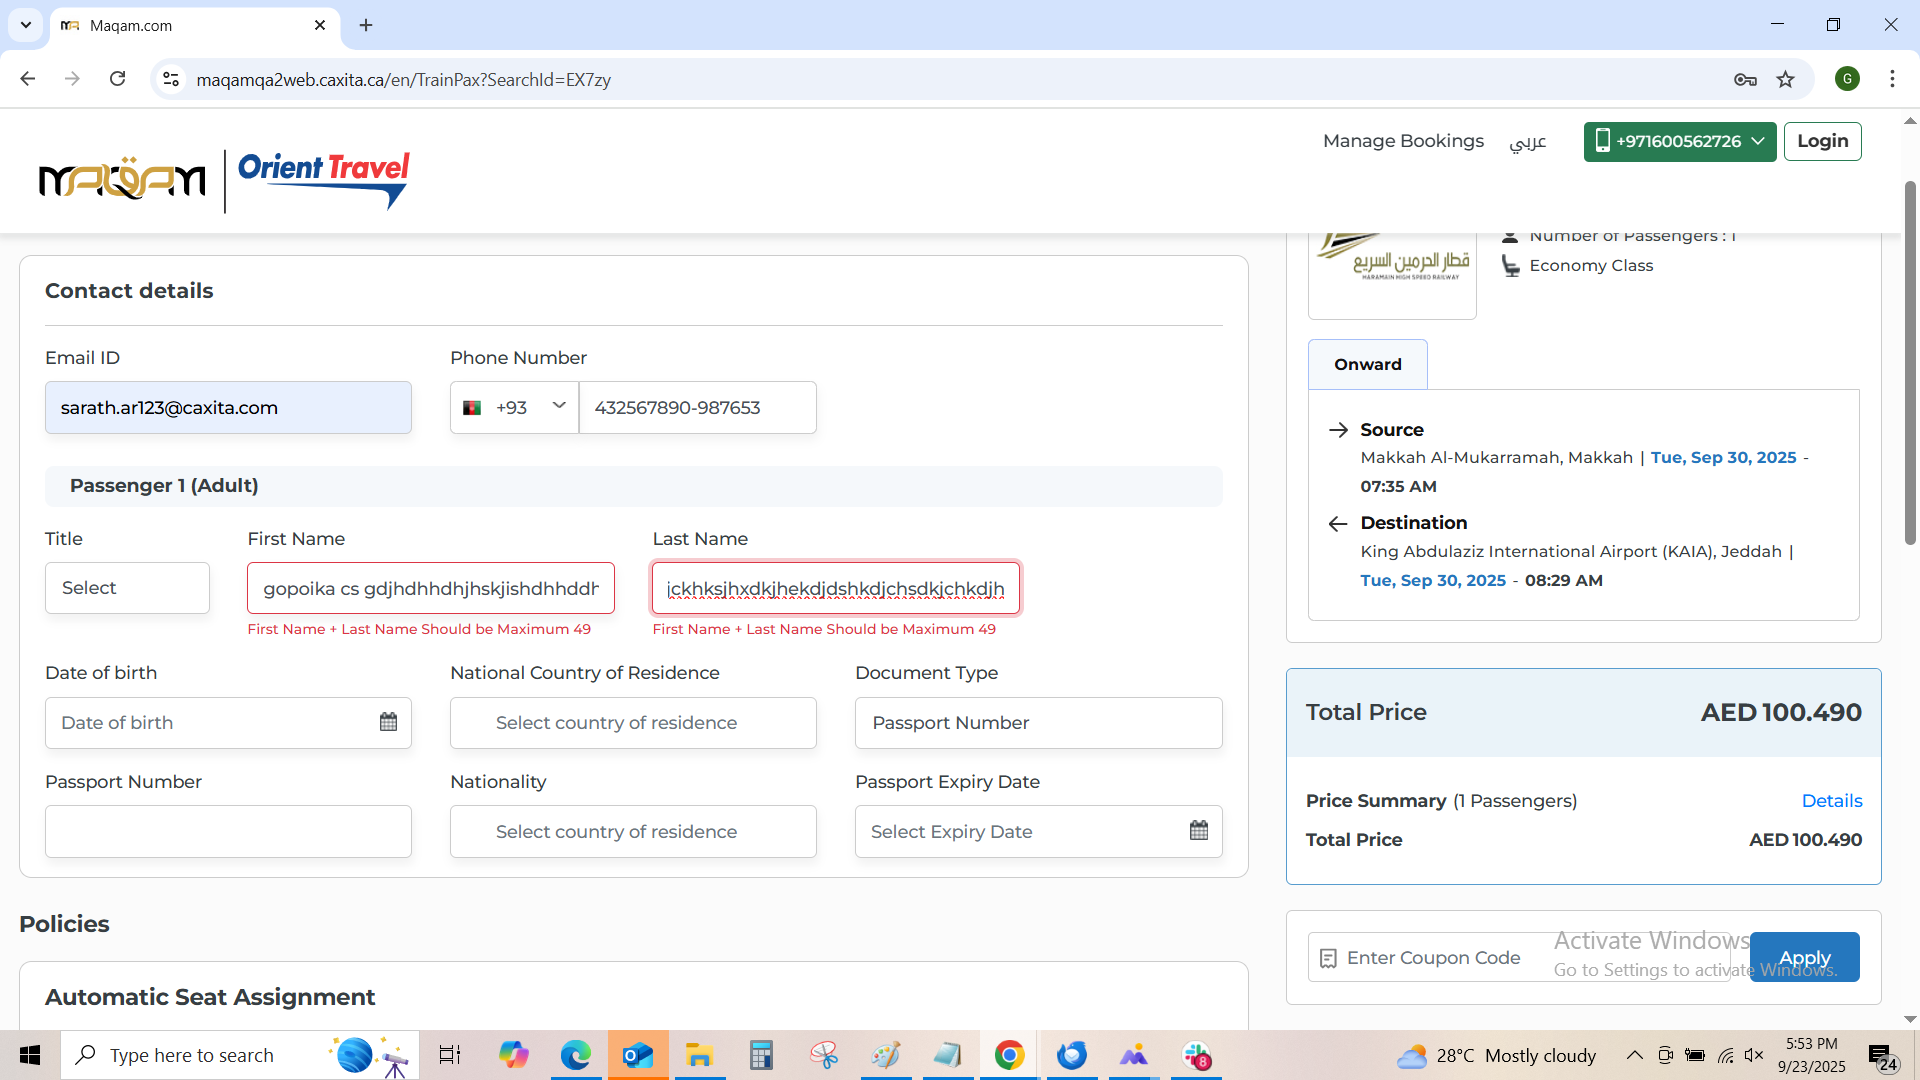The height and width of the screenshot is (1080, 1920).
Task: Click the password key icon in address bar
Action: click(1745, 79)
